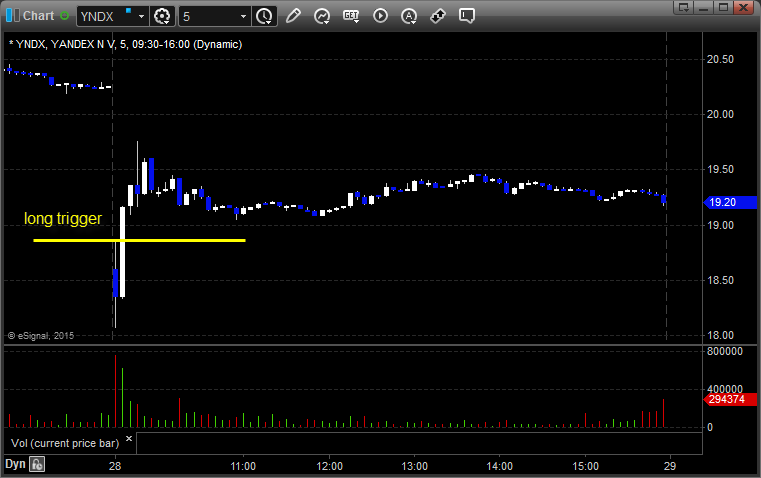Click the Dyn label at bottom left
This screenshot has width=761, height=478.
click(x=14, y=464)
